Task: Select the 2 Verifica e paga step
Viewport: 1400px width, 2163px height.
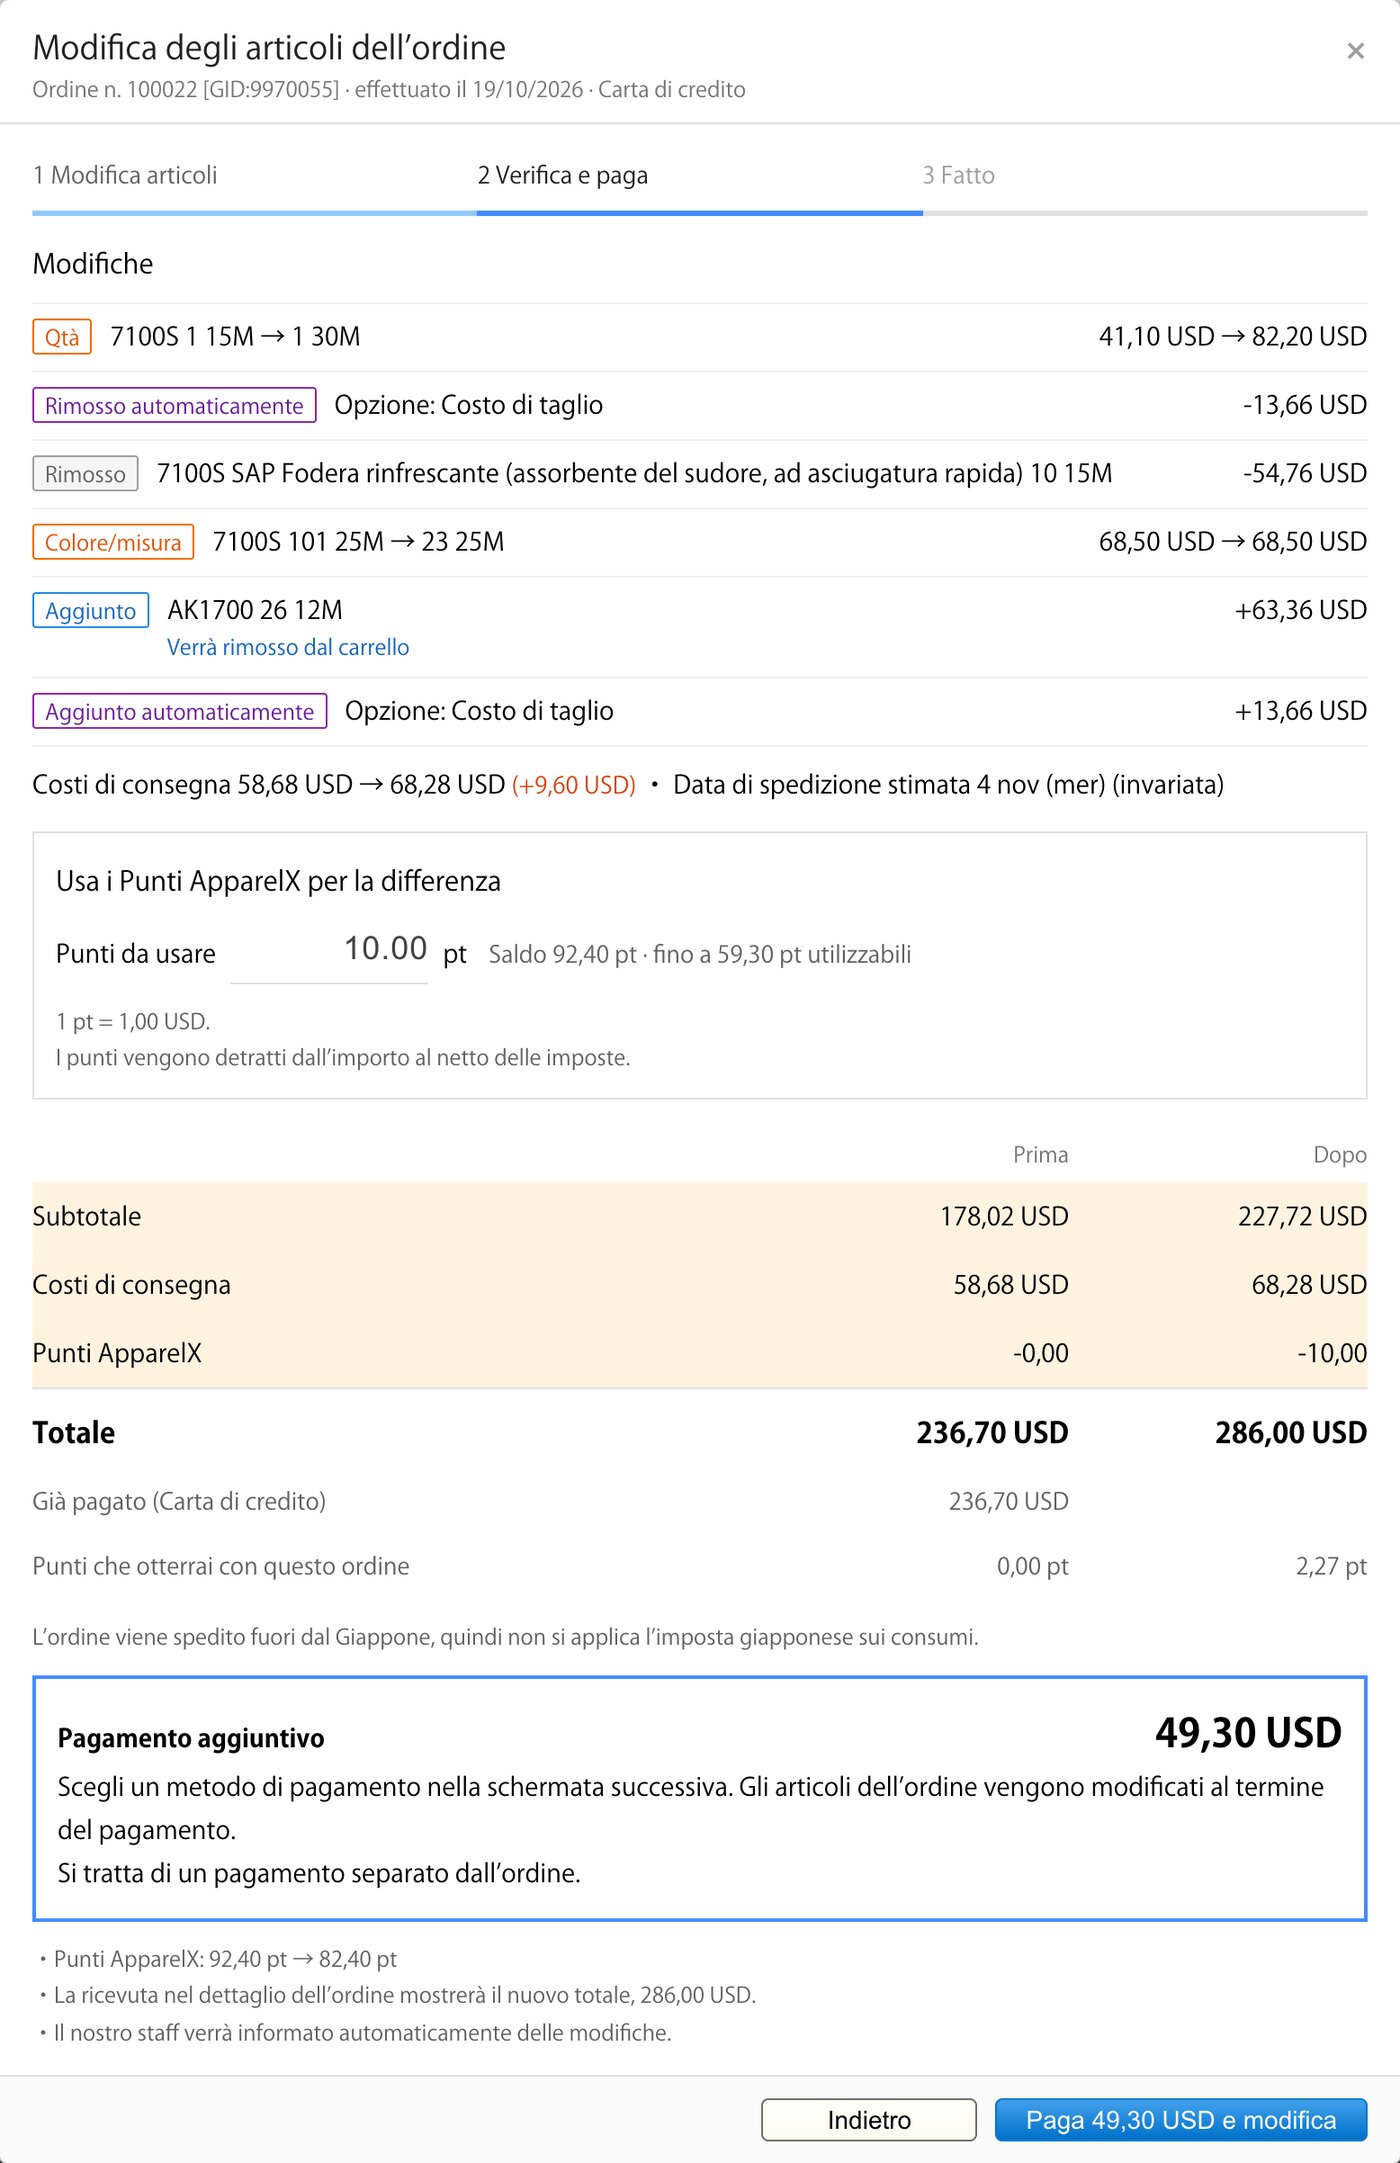Action: point(563,176)
